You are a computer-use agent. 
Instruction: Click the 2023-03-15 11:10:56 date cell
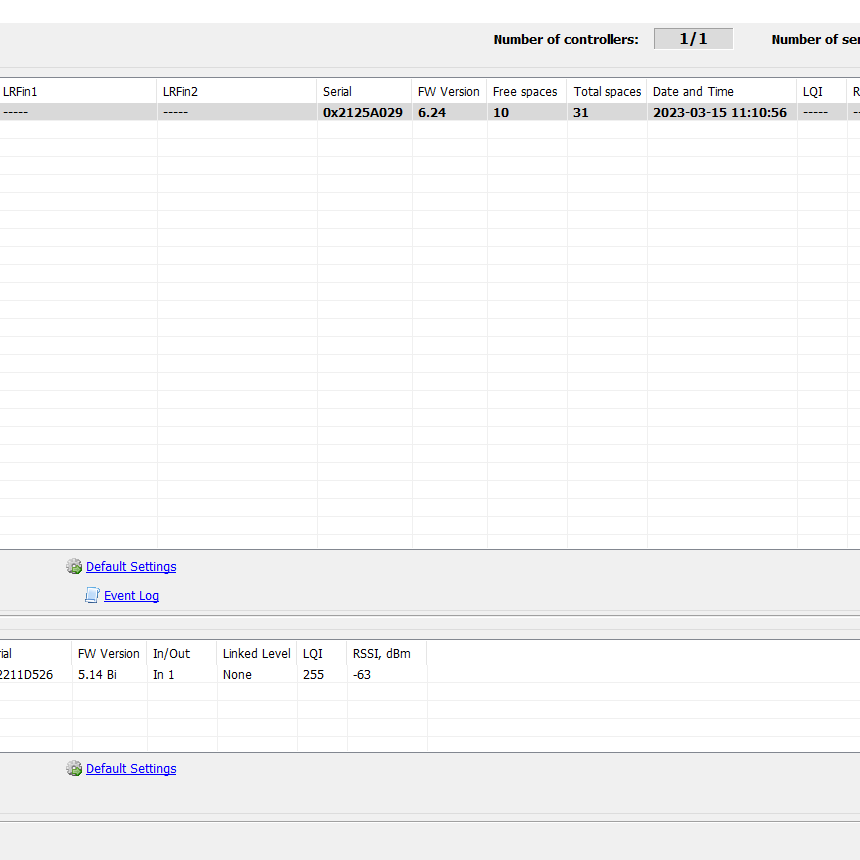point(720,113)
